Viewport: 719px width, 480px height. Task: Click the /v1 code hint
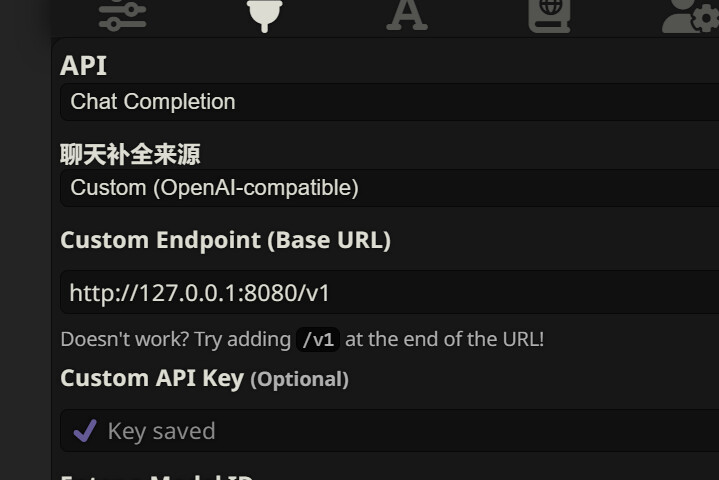(318, 339)
